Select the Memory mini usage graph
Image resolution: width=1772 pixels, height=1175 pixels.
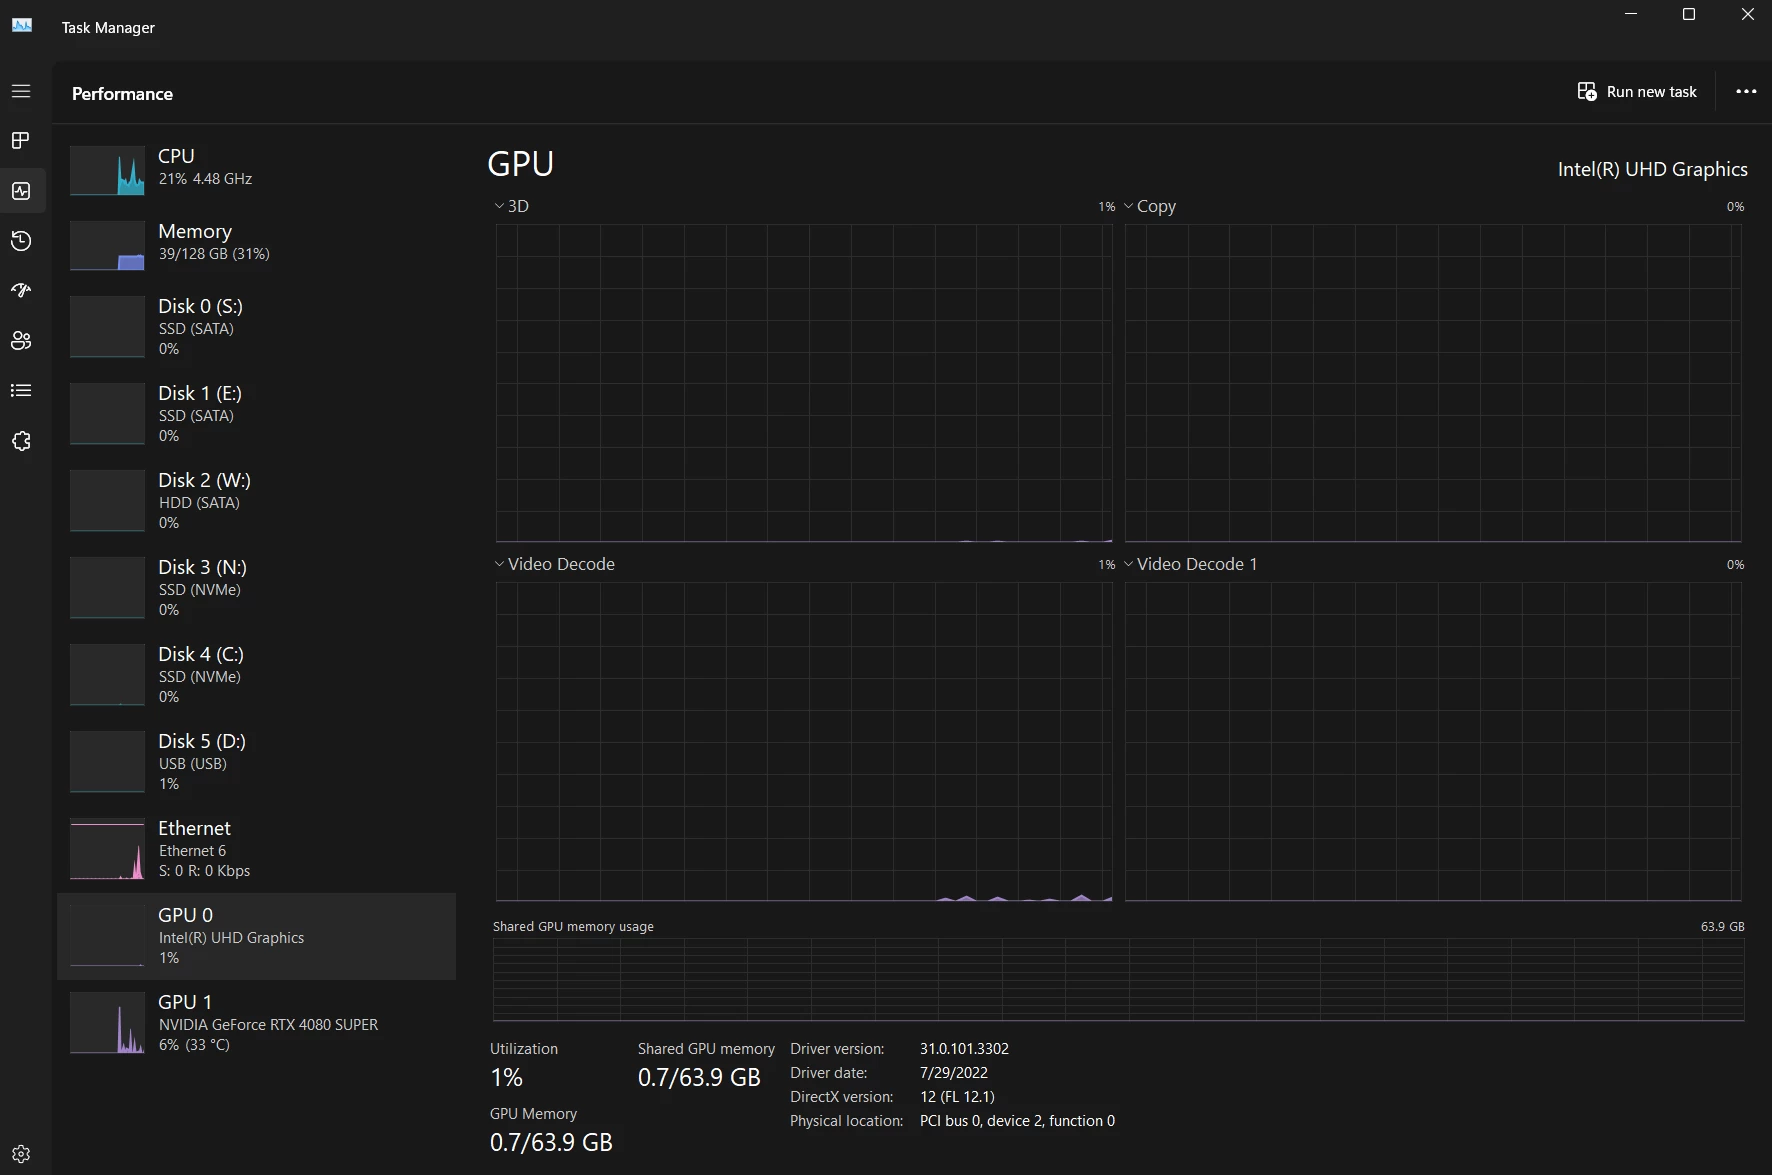click(107, 246)
